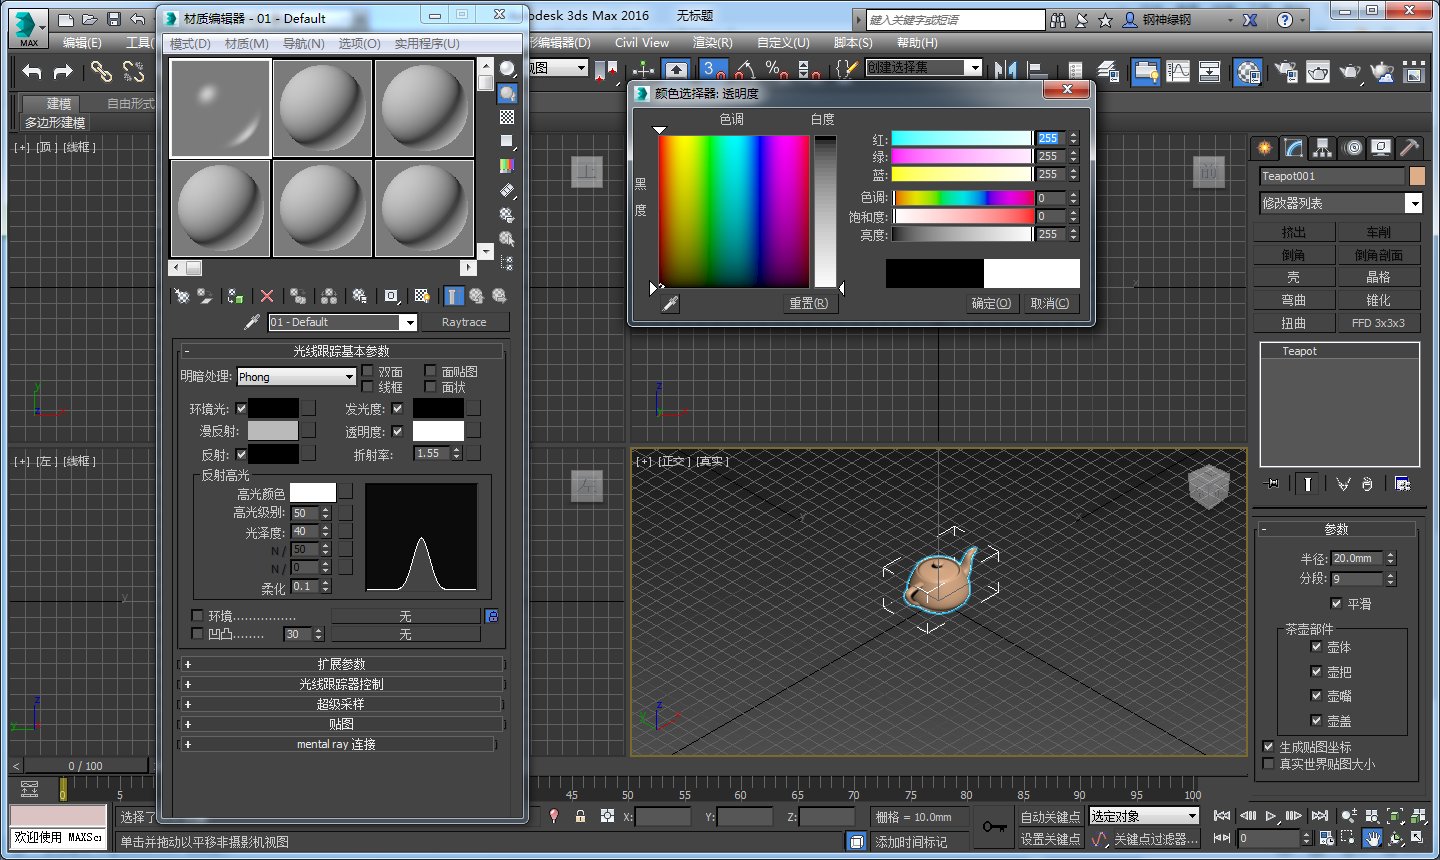Click the 漫反射 color swatch
The image size is (1440, 860).
(x=273, y=431)
